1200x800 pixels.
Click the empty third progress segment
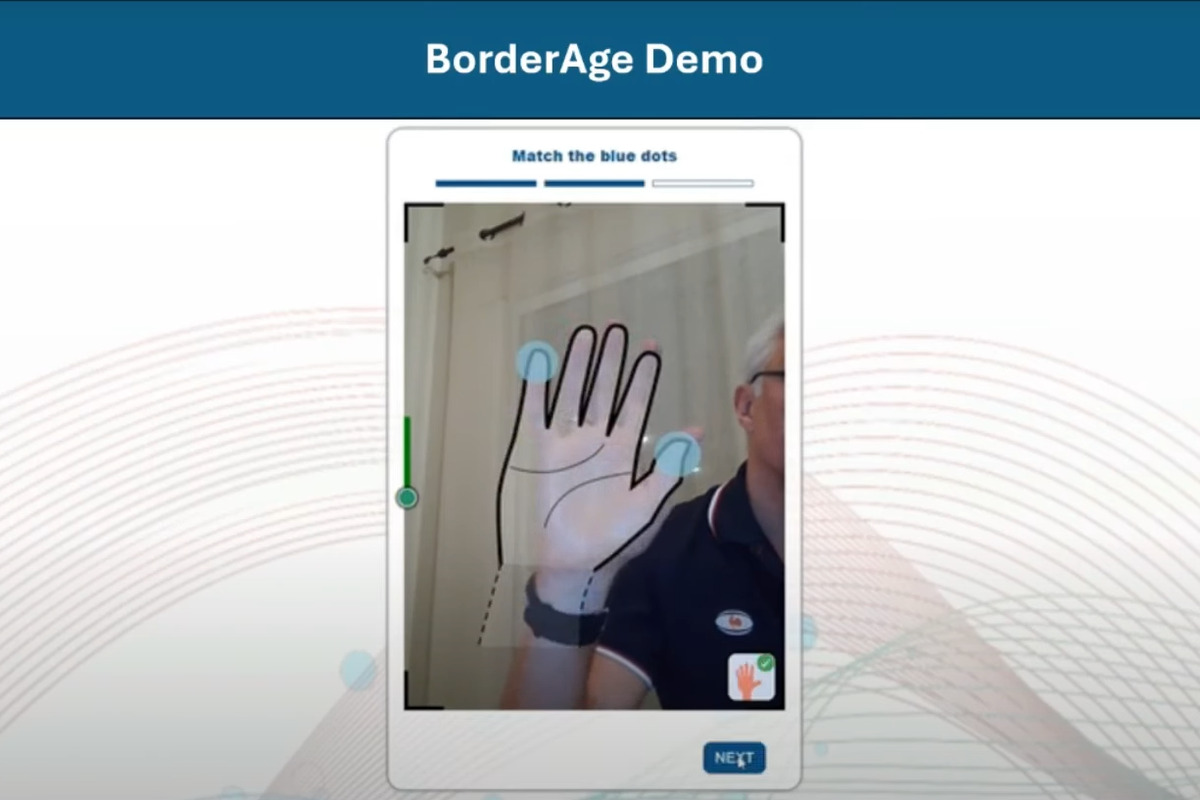[x=703, y=183]
